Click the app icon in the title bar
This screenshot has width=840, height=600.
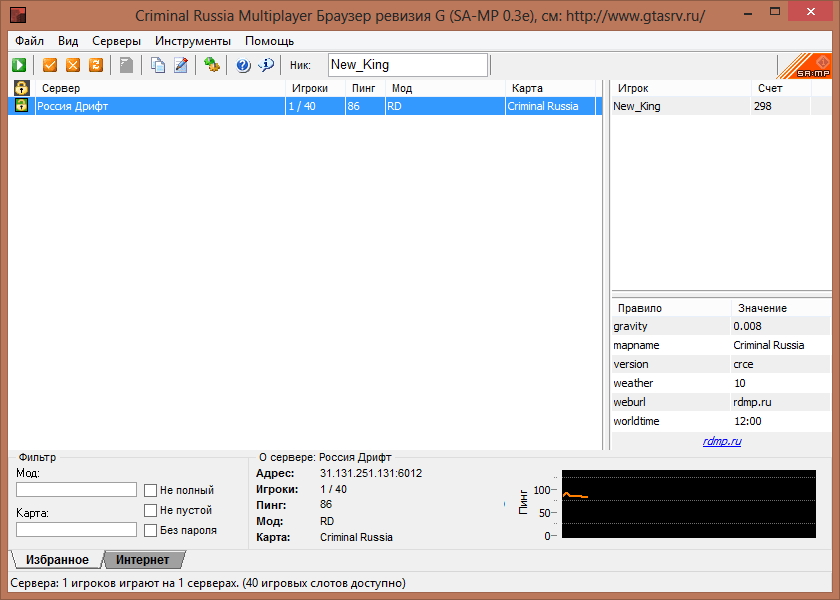pos(18,15)
